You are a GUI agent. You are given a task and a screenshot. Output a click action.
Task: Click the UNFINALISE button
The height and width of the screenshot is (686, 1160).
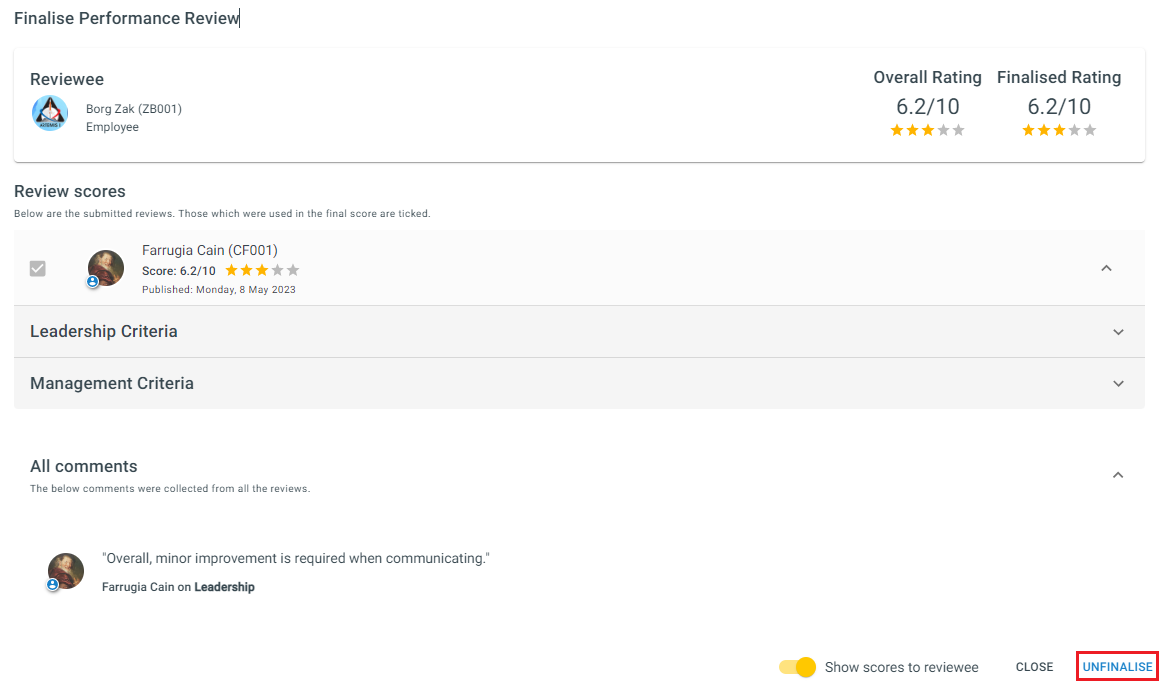click(x=1117, y=667)
